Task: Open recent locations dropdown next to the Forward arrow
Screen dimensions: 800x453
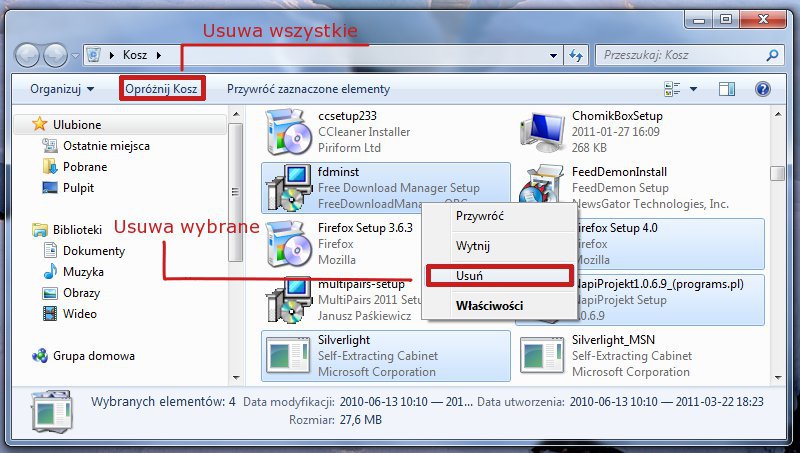Action: (x=75, y=55)
